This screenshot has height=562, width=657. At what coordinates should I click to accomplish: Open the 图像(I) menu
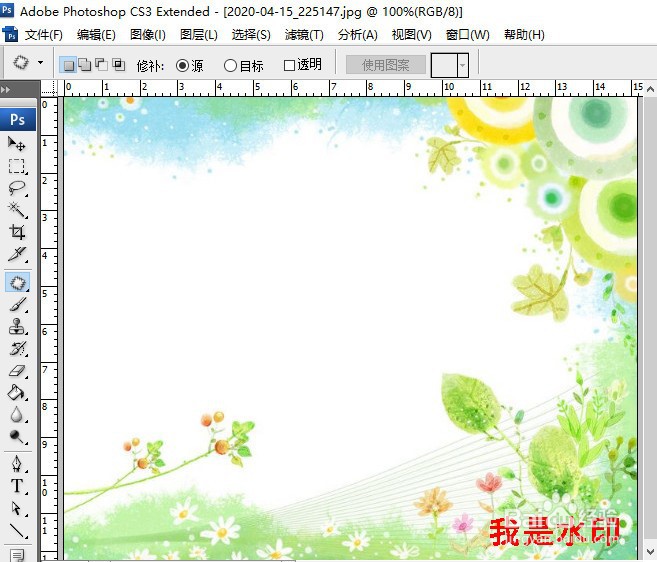[147, 35]
